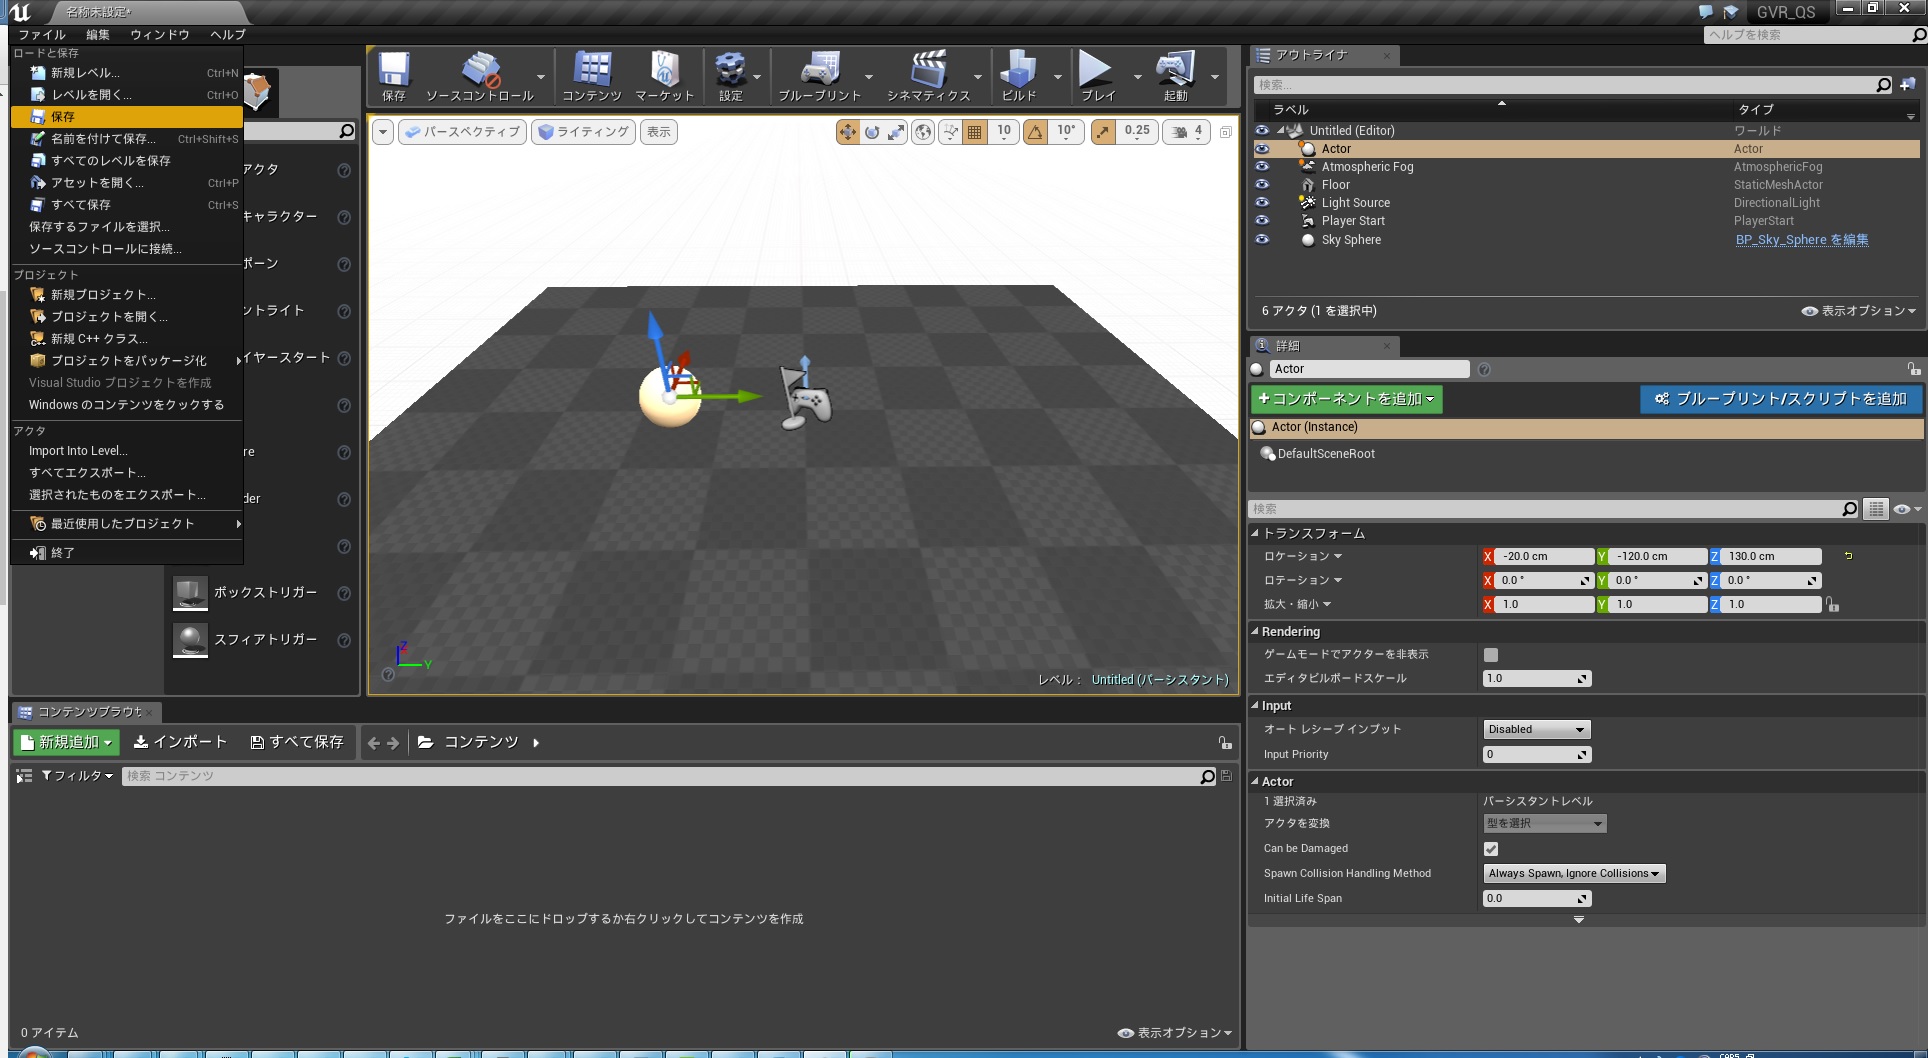Toggle visibility eye for Sky Sphere

pyautogui.click(x=1262, y=240)
